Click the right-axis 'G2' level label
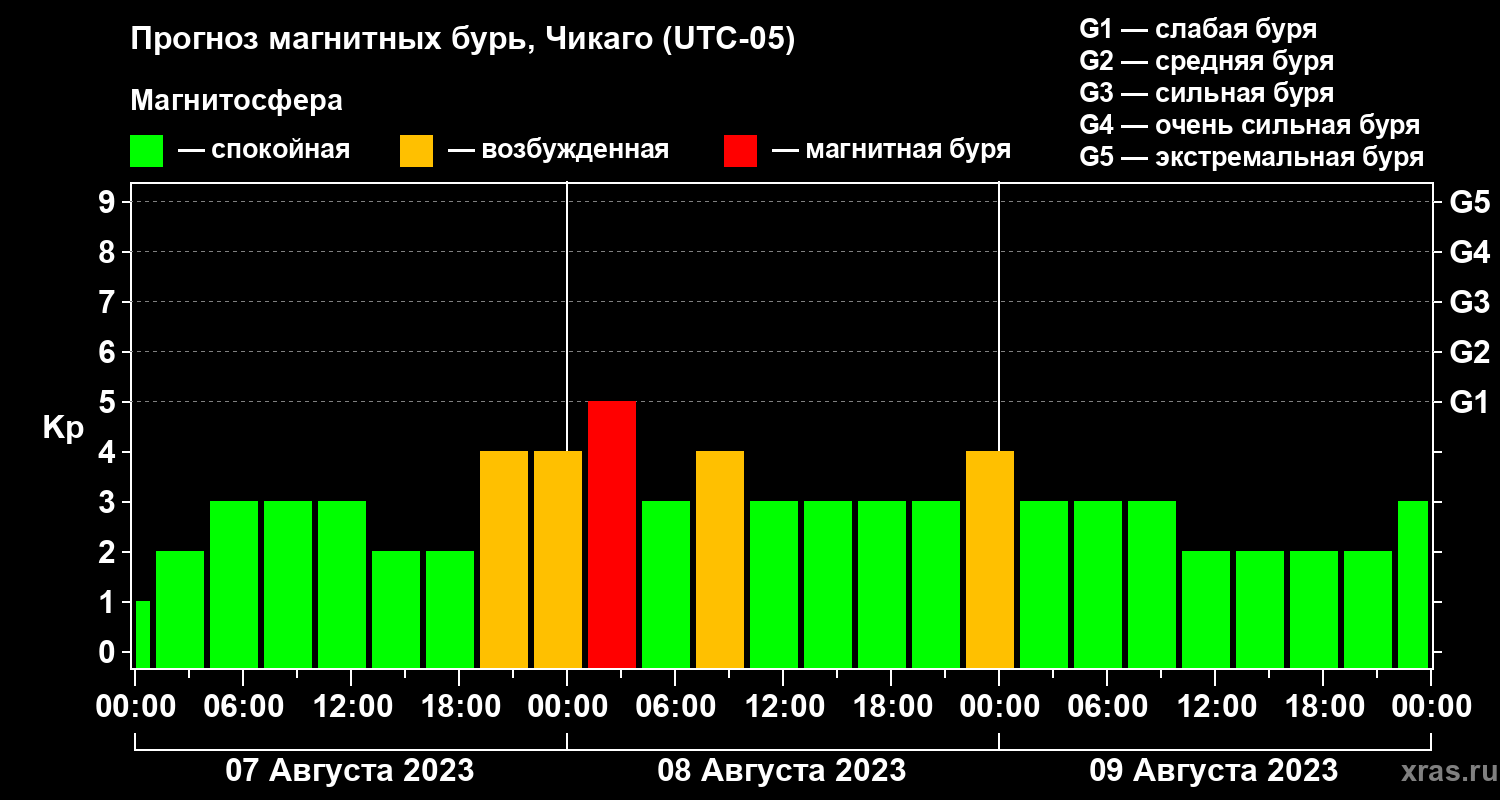The width and height of the screenshot is (1500, 800). pos(1469,352)
